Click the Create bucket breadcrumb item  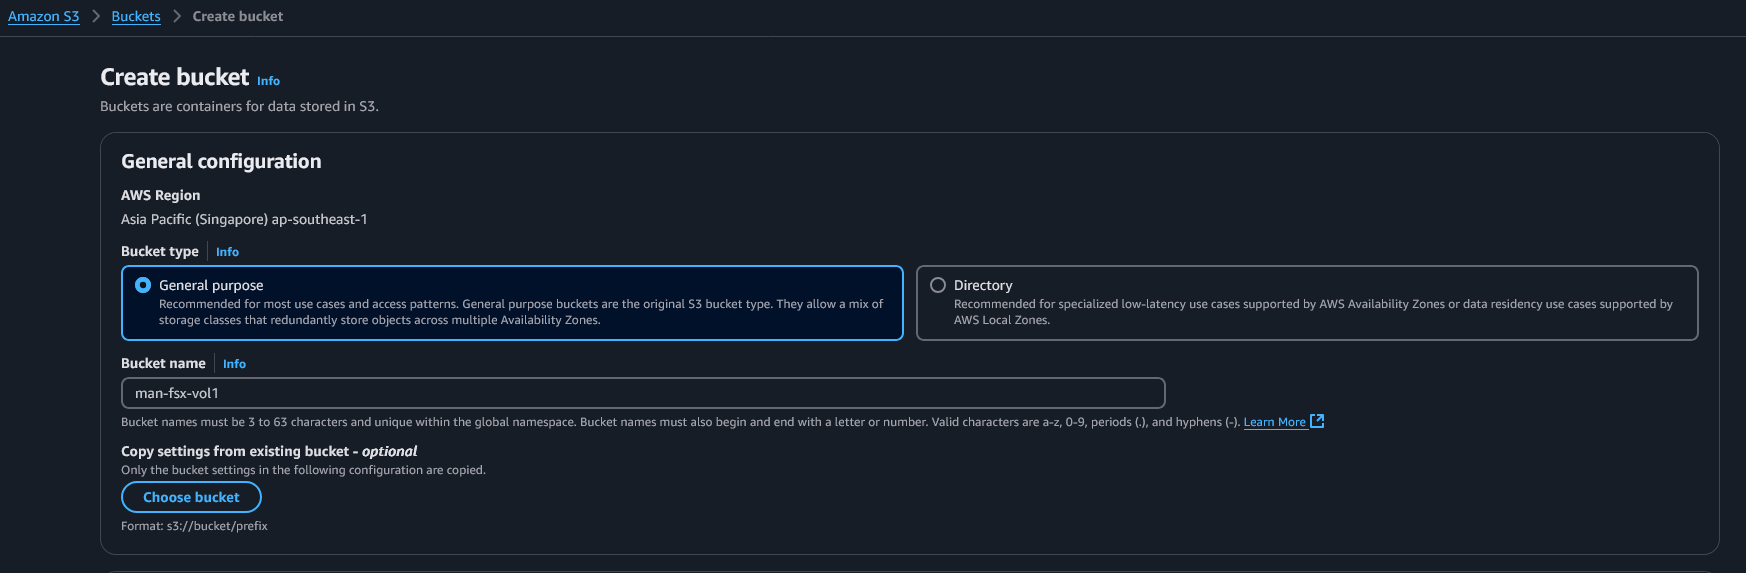click(238, 16)
